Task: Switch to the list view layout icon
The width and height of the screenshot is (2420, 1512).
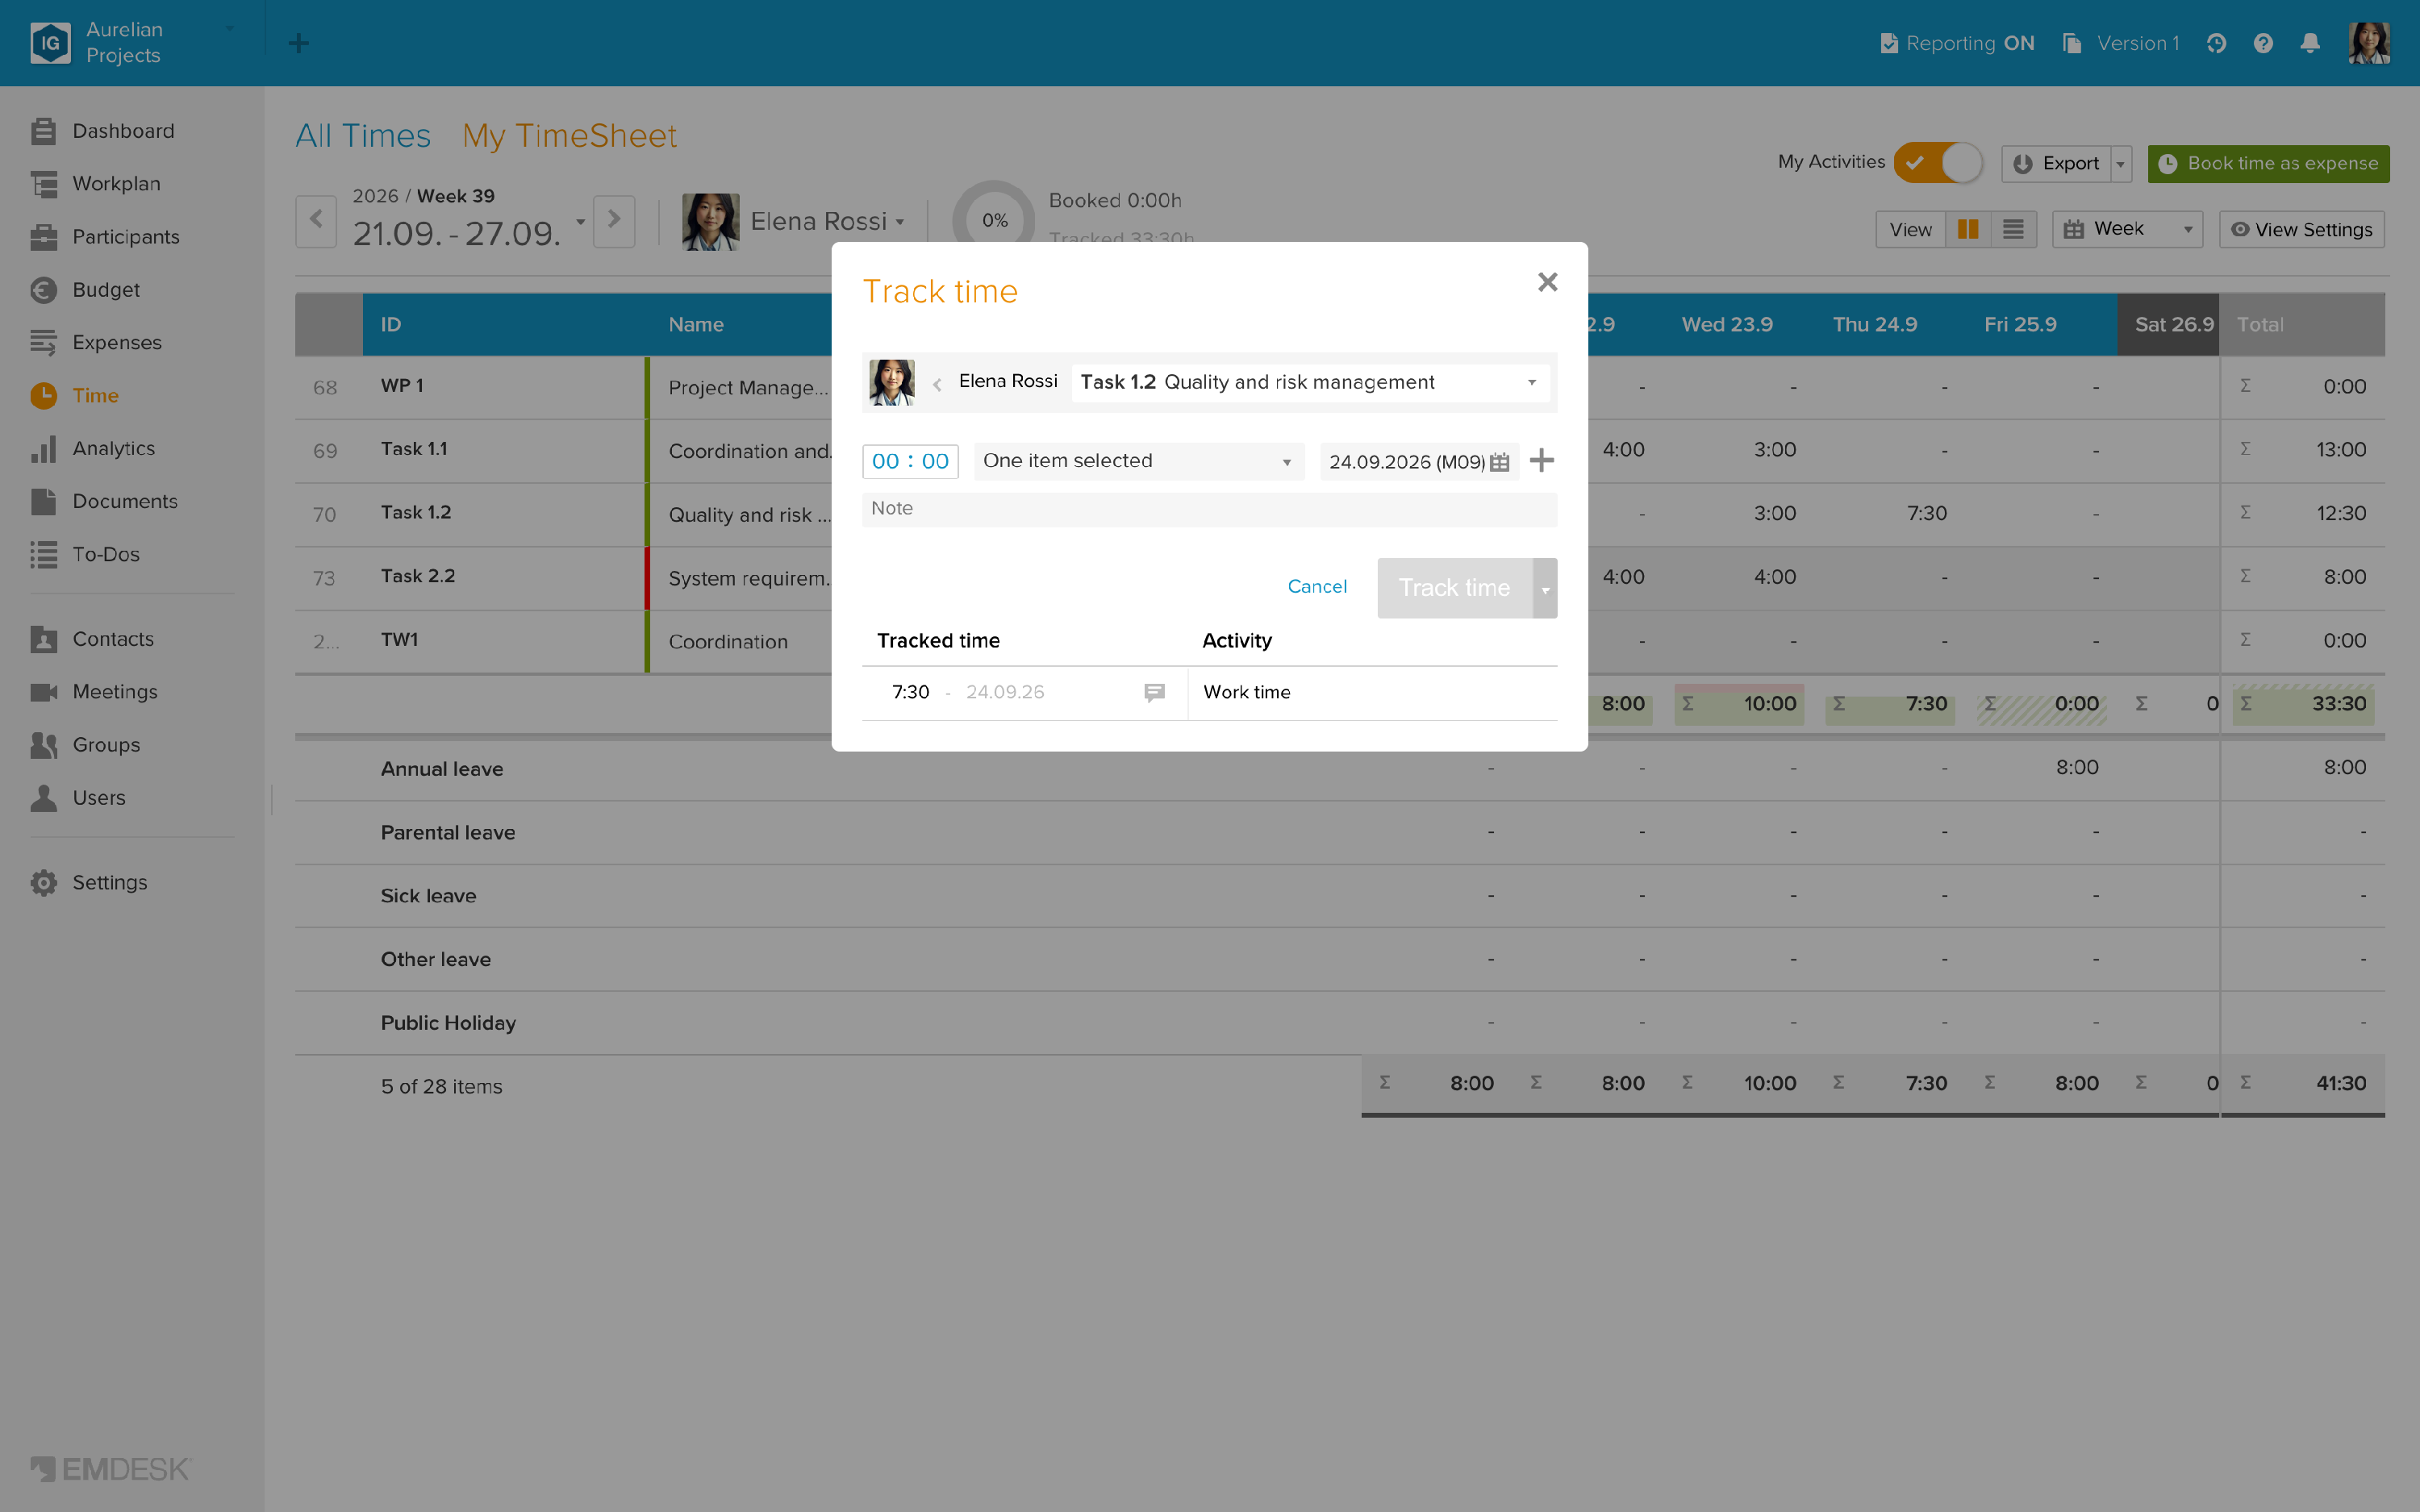Action: [x=2013, y=230]
